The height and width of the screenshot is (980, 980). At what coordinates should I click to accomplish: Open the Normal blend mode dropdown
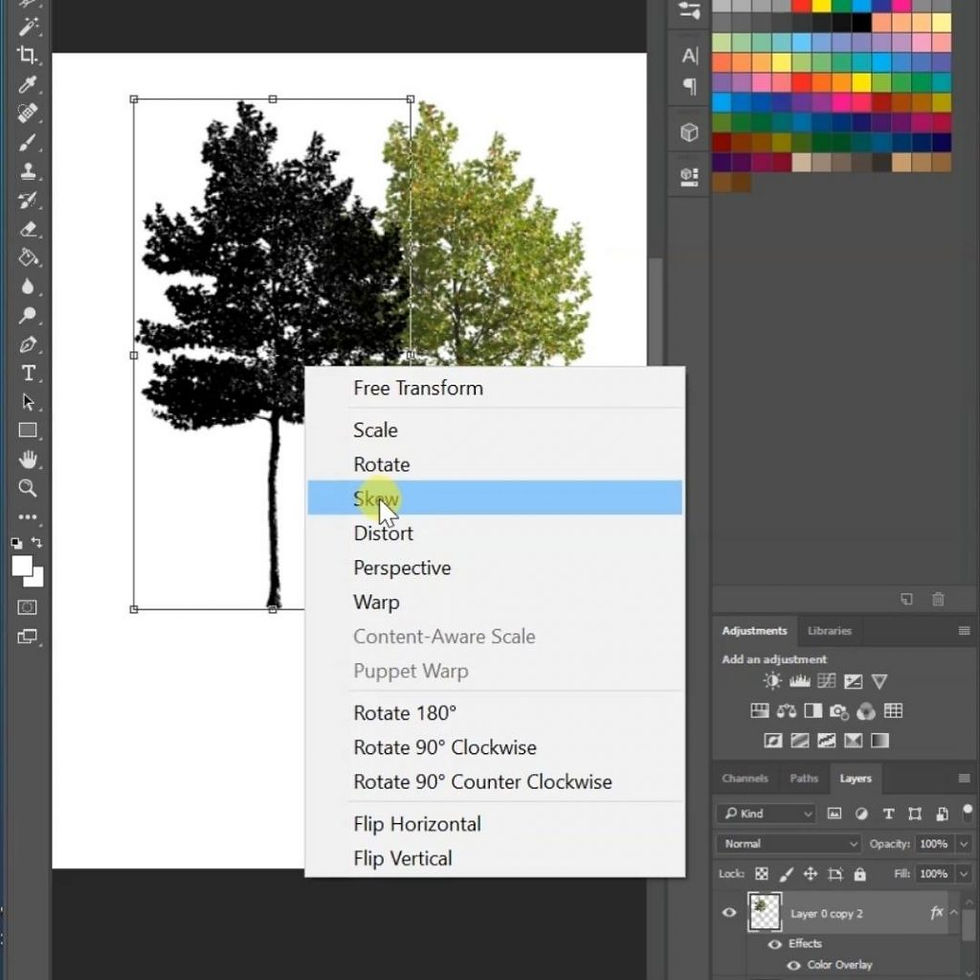point(789,844)
